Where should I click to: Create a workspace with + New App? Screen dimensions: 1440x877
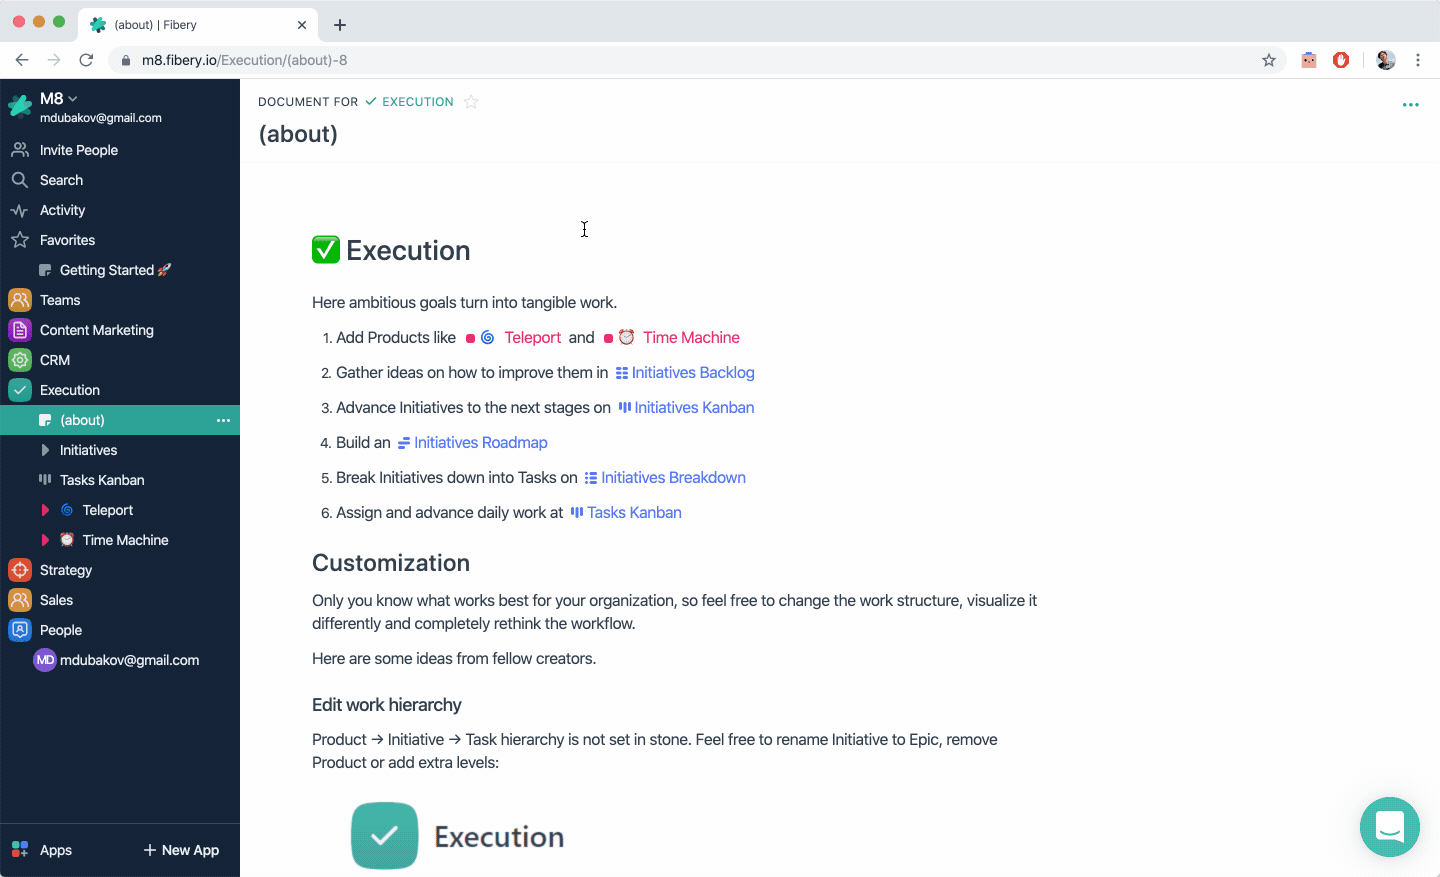(x=181, y=849)
